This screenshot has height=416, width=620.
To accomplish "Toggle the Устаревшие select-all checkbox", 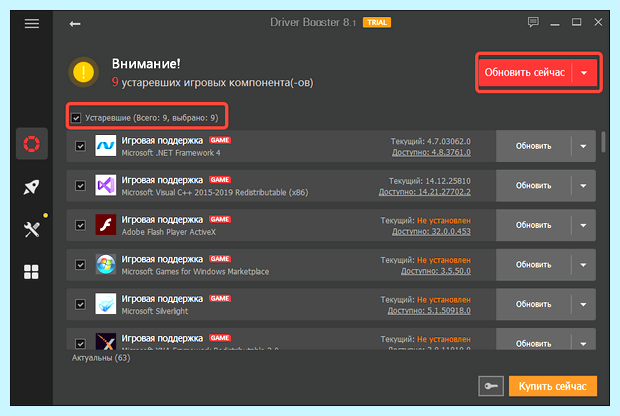I will tap(76, 118).
